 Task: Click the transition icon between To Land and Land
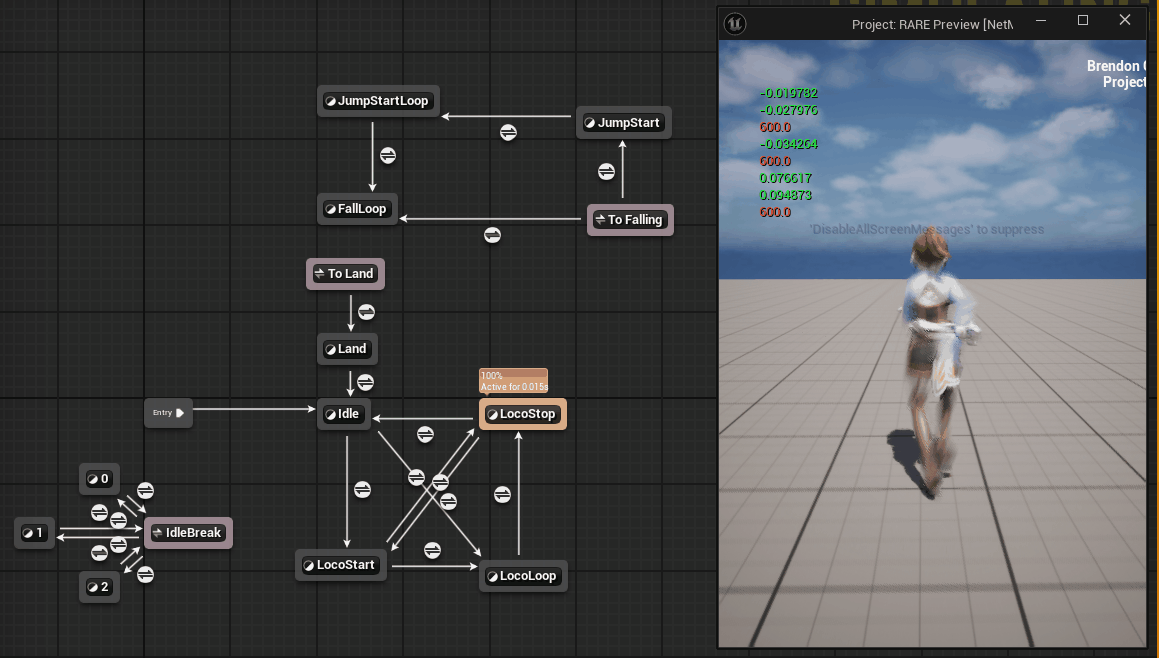click(x=366, y=312)
